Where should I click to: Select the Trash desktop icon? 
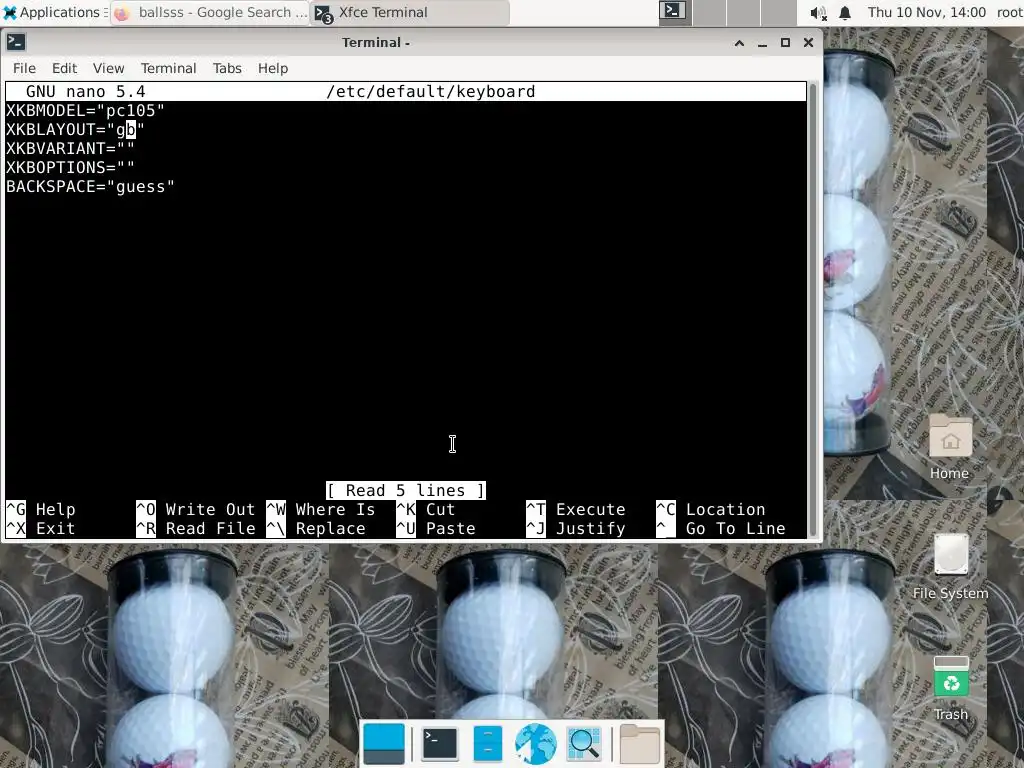coord(951,688)
